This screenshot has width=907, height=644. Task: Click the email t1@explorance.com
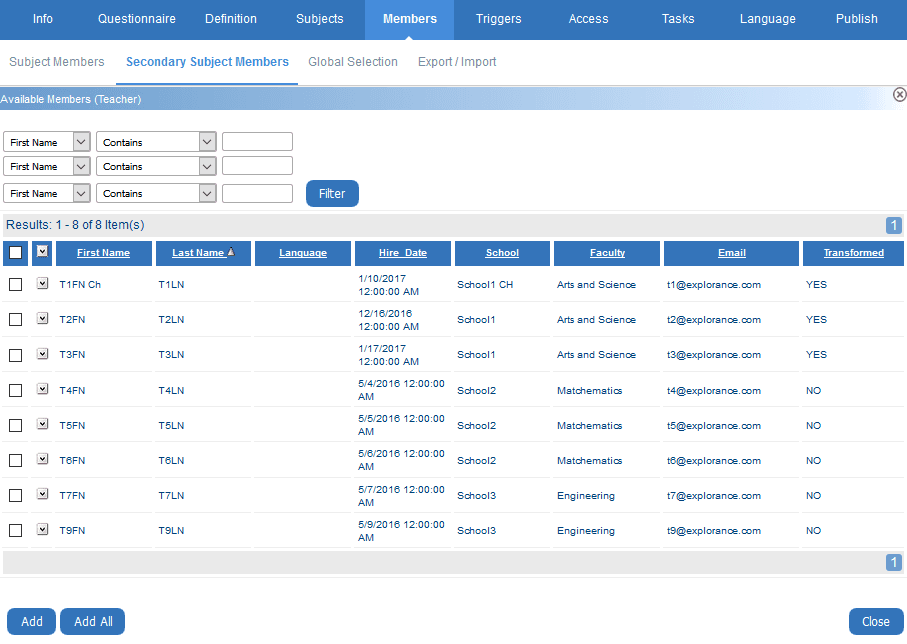[x=714, y=285]
